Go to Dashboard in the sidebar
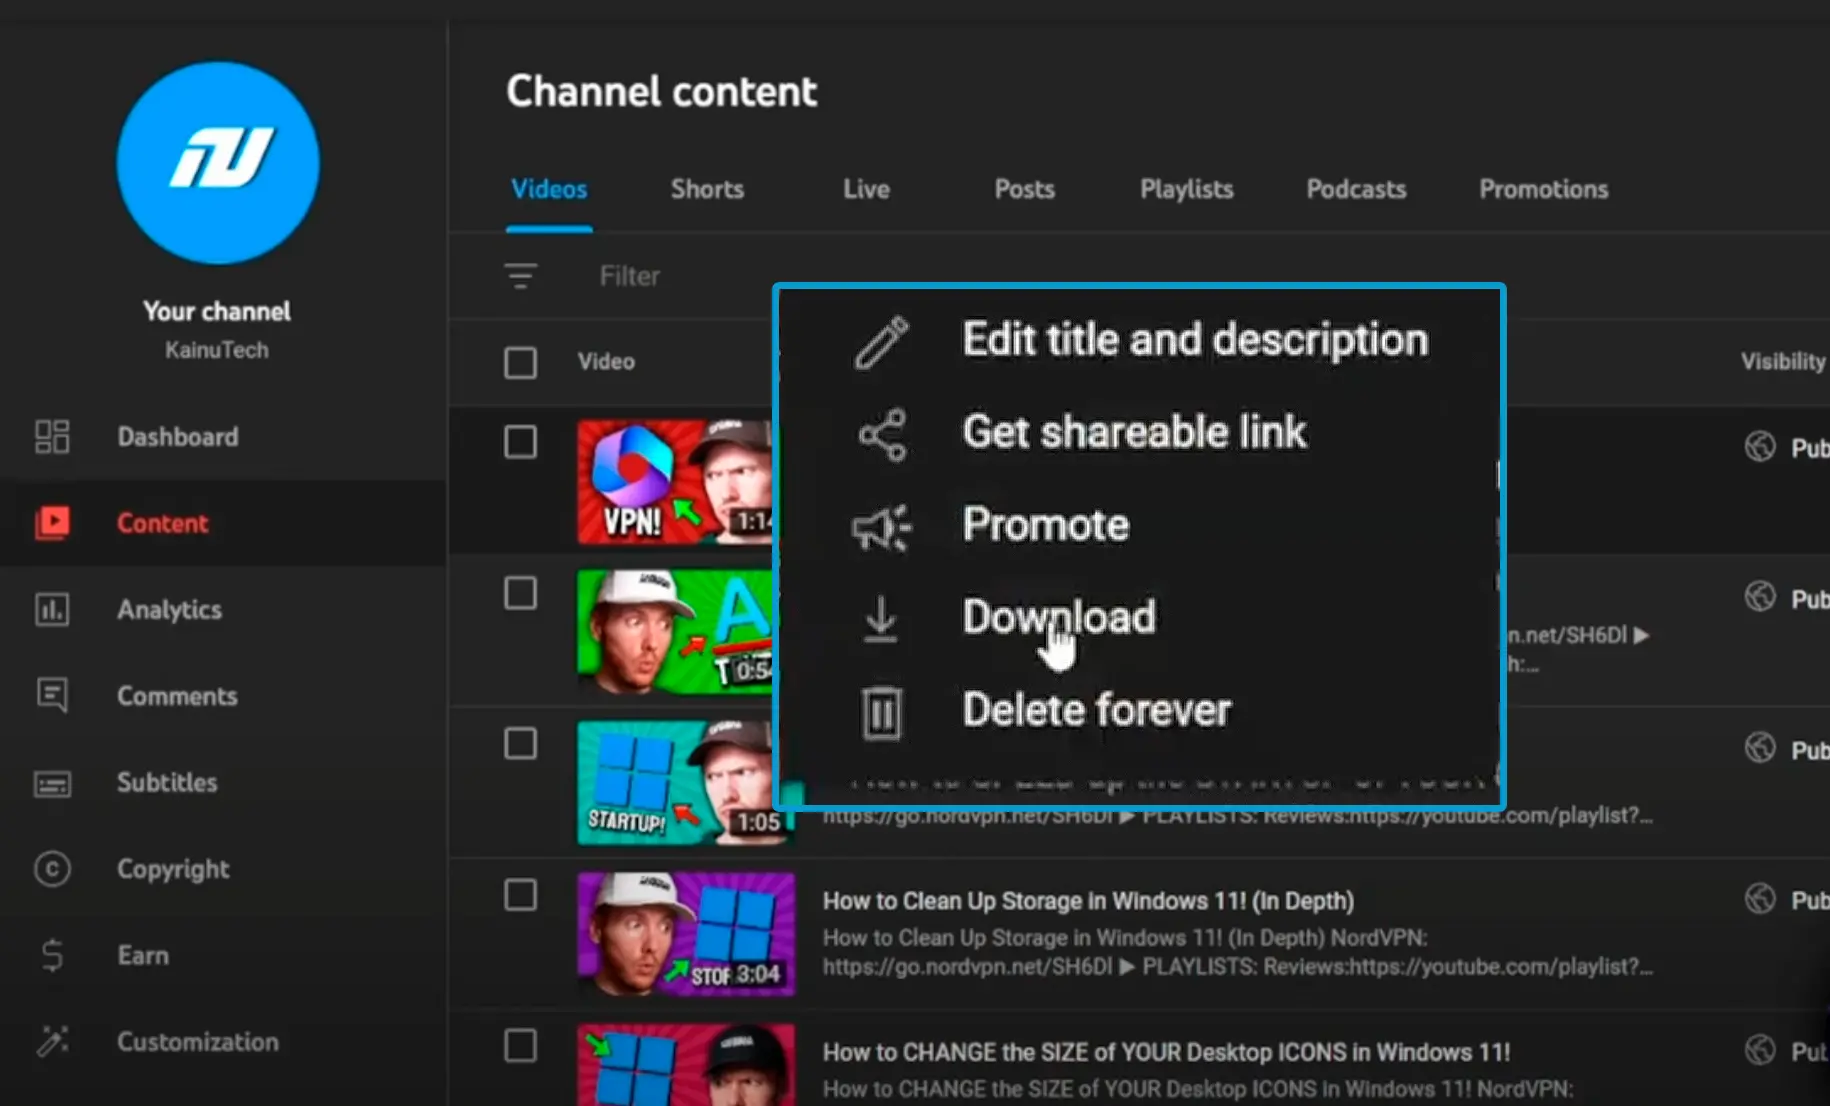The image size is (1830, 1106). coord(178,436)
